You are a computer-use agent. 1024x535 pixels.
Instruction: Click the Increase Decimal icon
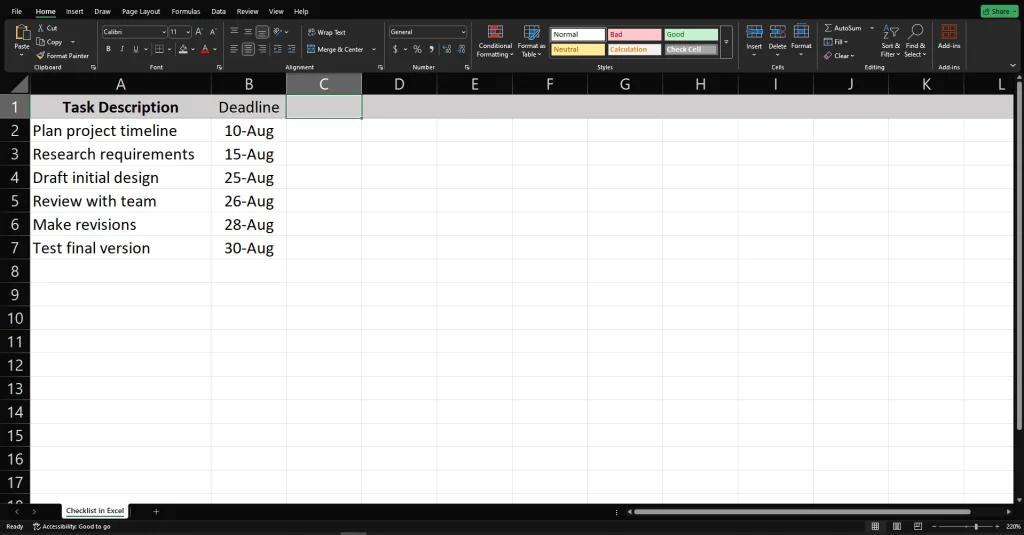(x=447, y=49)
